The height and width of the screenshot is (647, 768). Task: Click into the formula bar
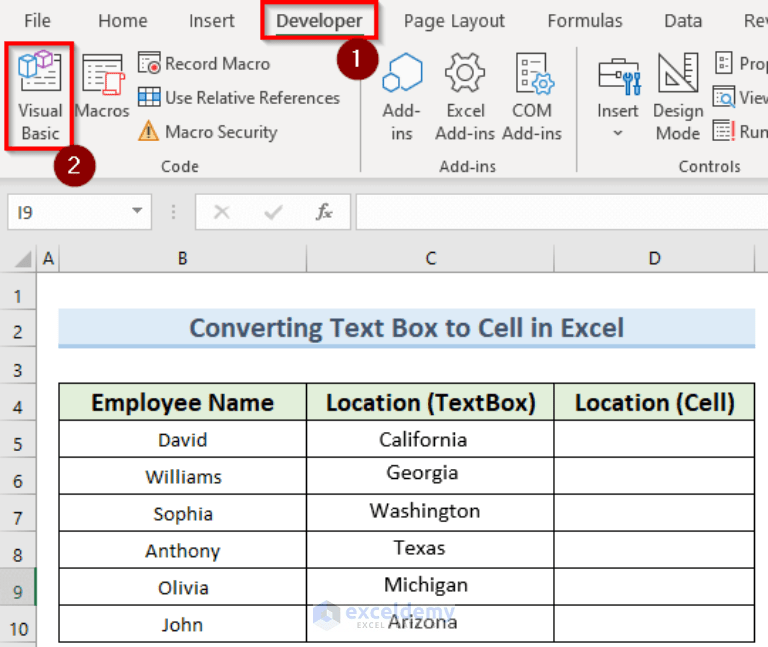[x=562, y=212]
